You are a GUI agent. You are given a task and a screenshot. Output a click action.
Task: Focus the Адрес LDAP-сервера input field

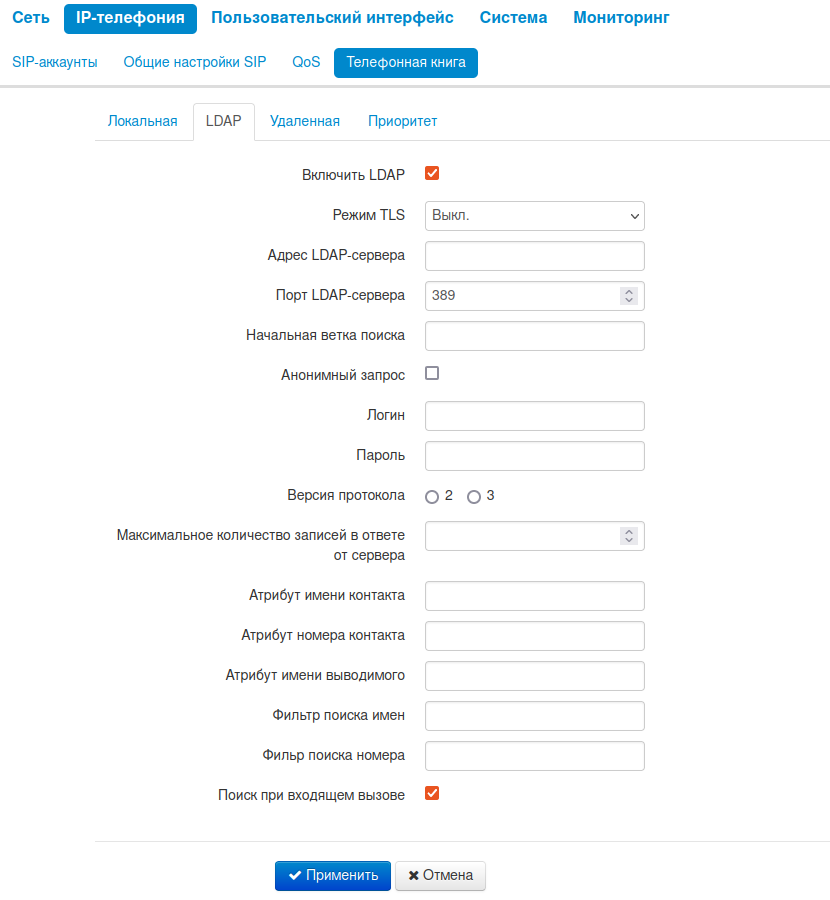click(x=534, y=256)
